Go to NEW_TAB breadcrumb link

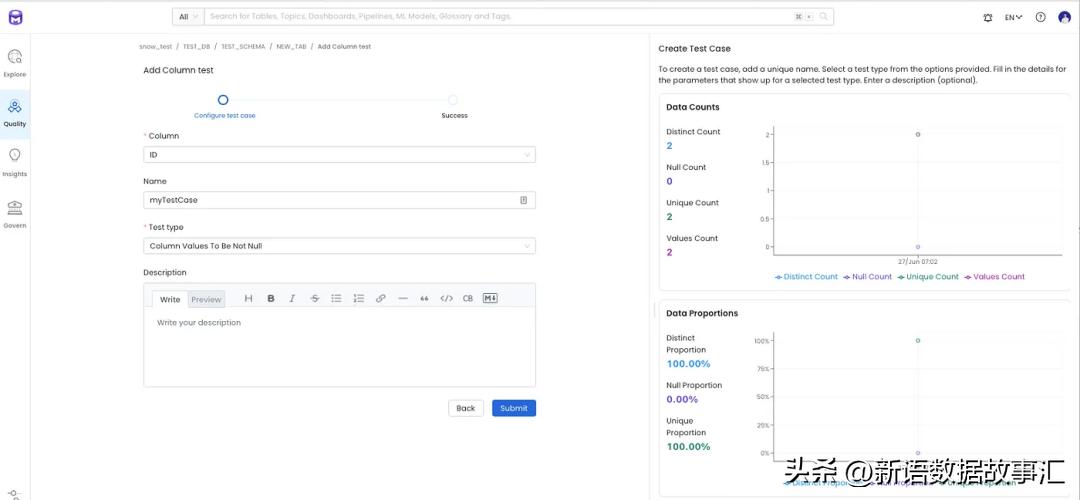291,46
